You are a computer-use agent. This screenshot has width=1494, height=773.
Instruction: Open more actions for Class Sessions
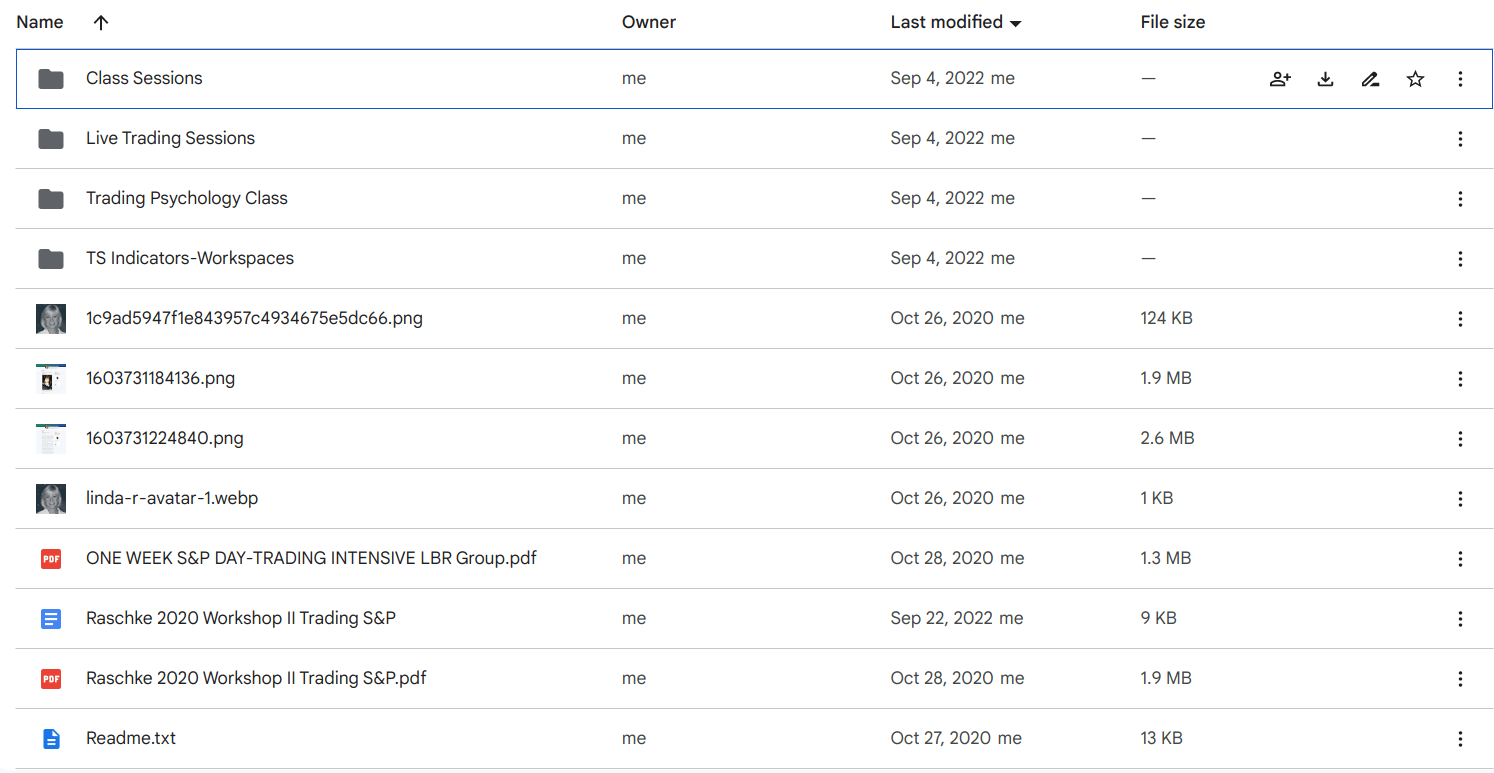point(1460,79)
